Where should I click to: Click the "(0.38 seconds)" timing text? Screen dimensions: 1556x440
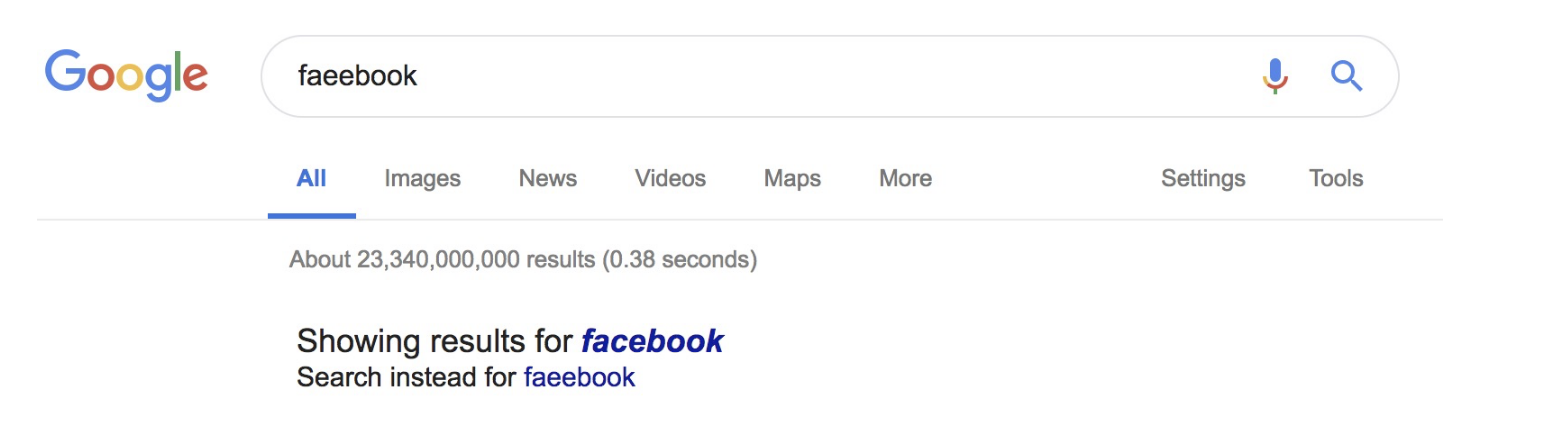[x=679, y=261]
